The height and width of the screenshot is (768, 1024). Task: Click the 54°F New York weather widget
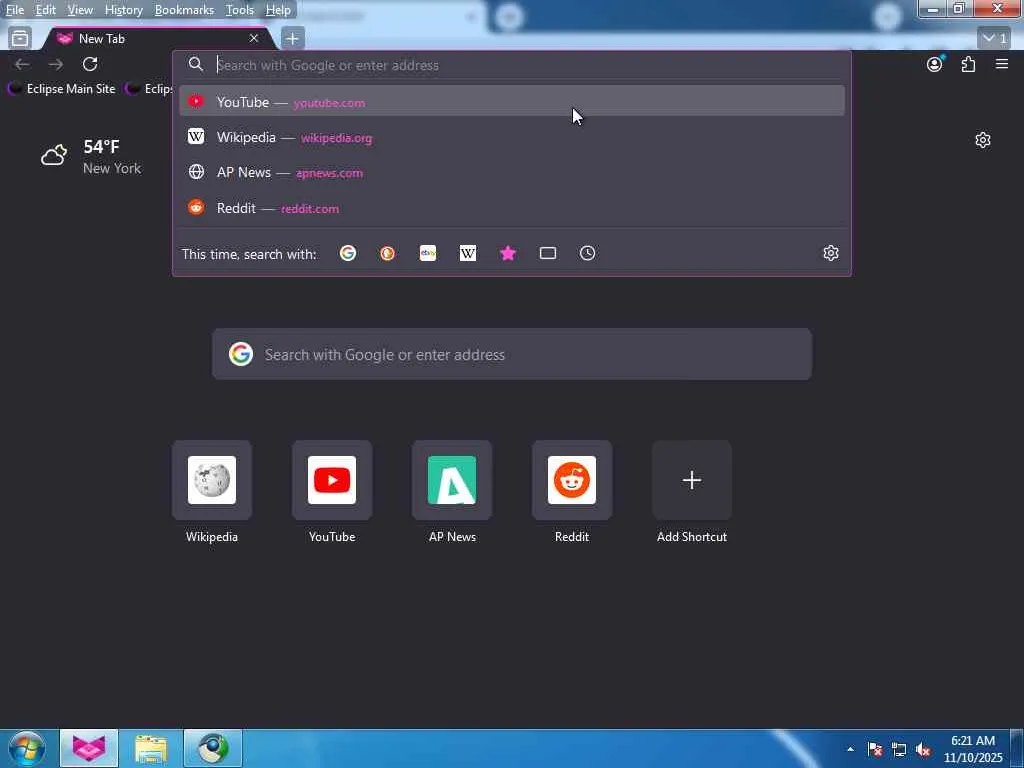tap(91, 157)
